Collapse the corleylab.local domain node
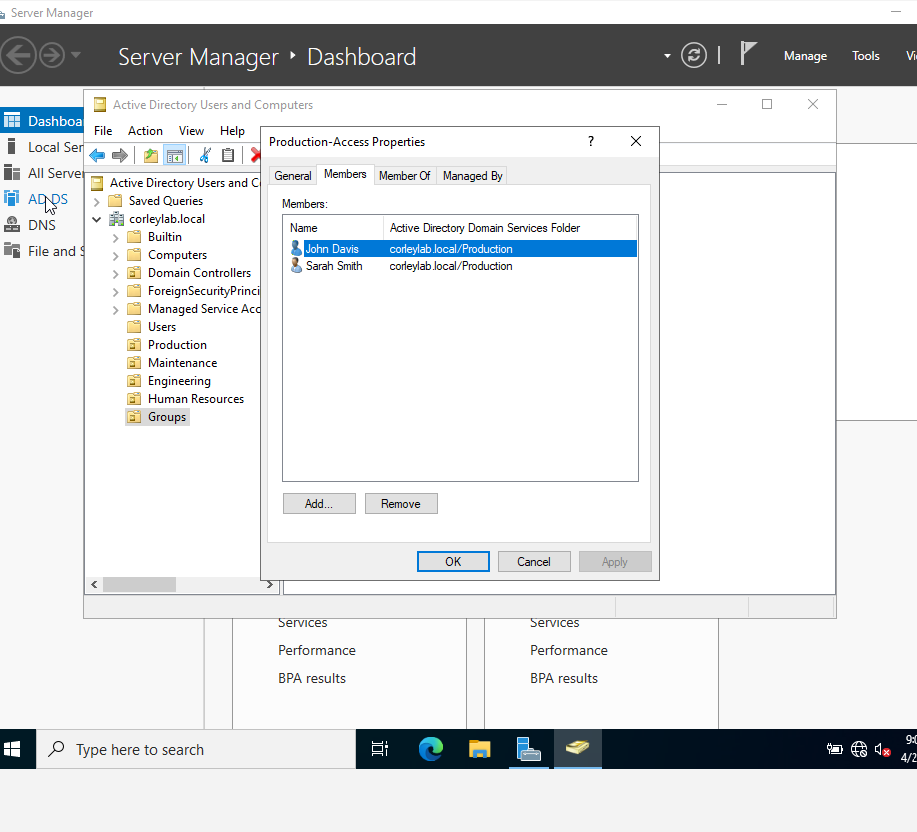This screenshot has height=832, width=917. tap(97, 219)
